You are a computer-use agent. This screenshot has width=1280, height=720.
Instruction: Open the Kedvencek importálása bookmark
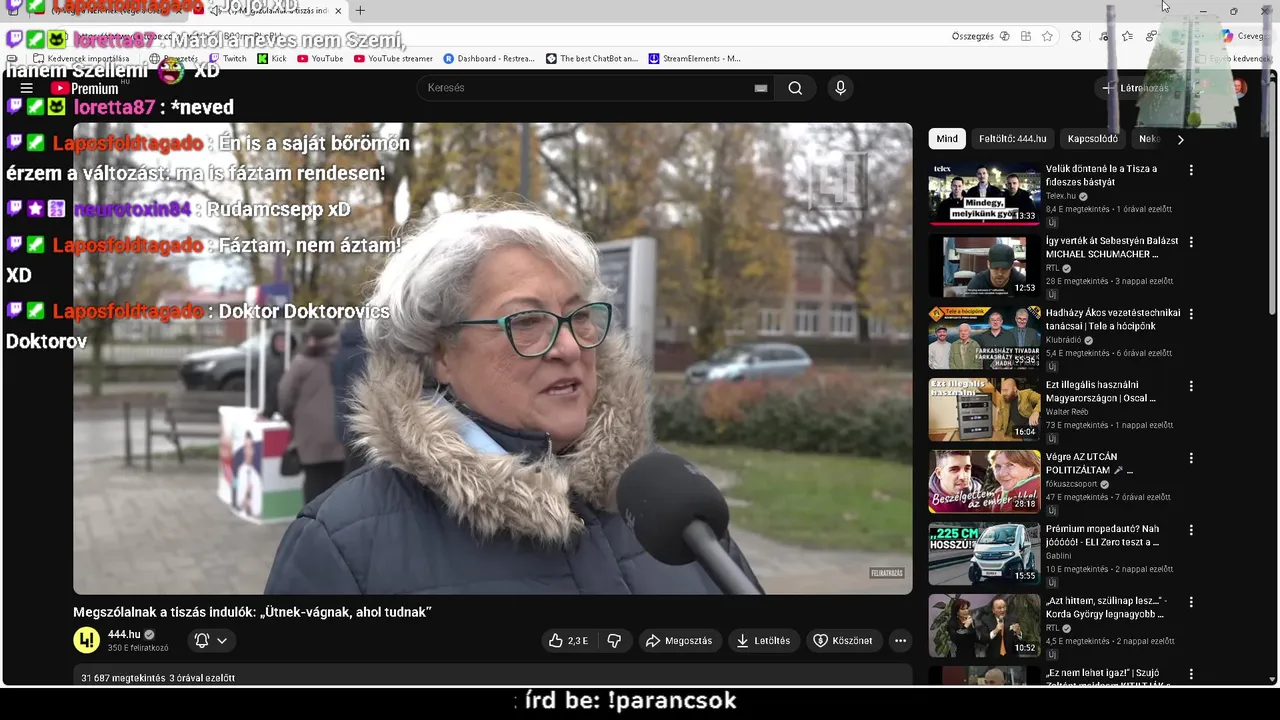pos(81,58)
